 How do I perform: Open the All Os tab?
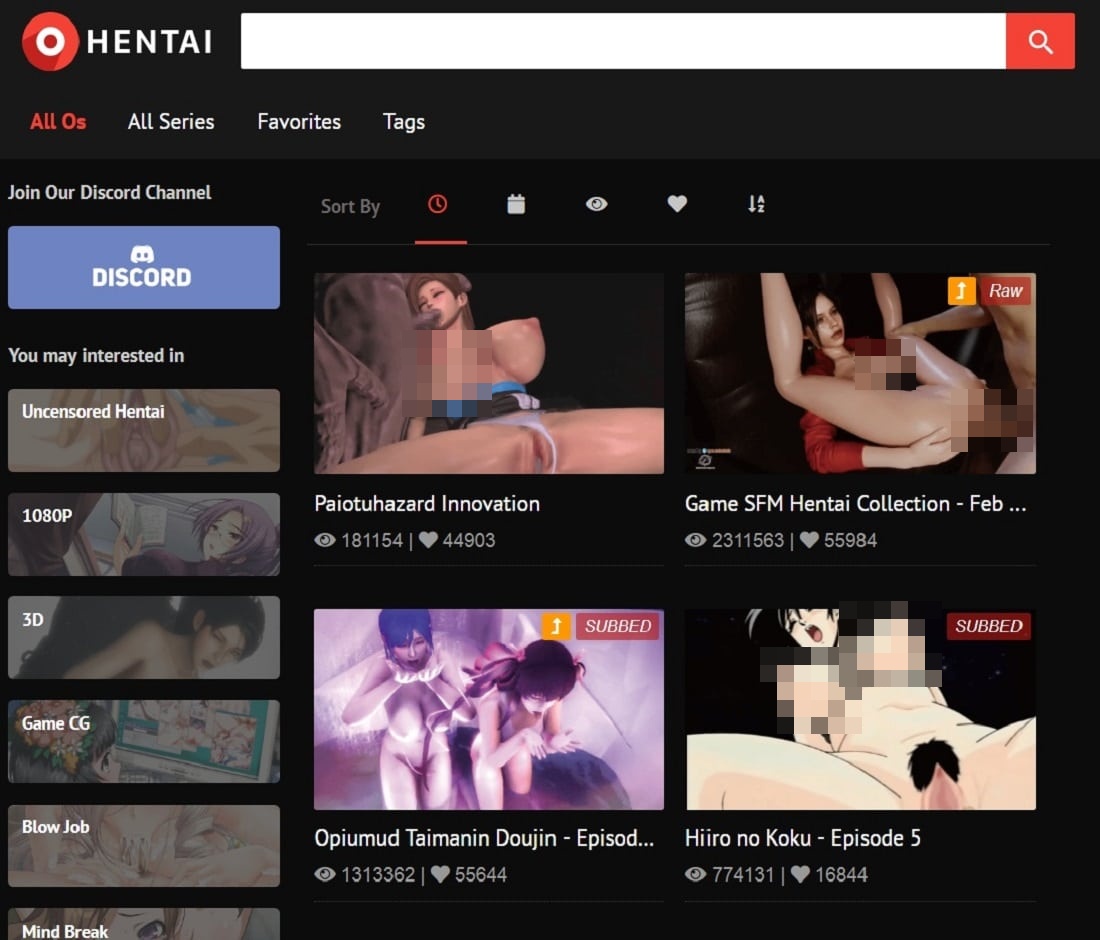tap(58, 122)
